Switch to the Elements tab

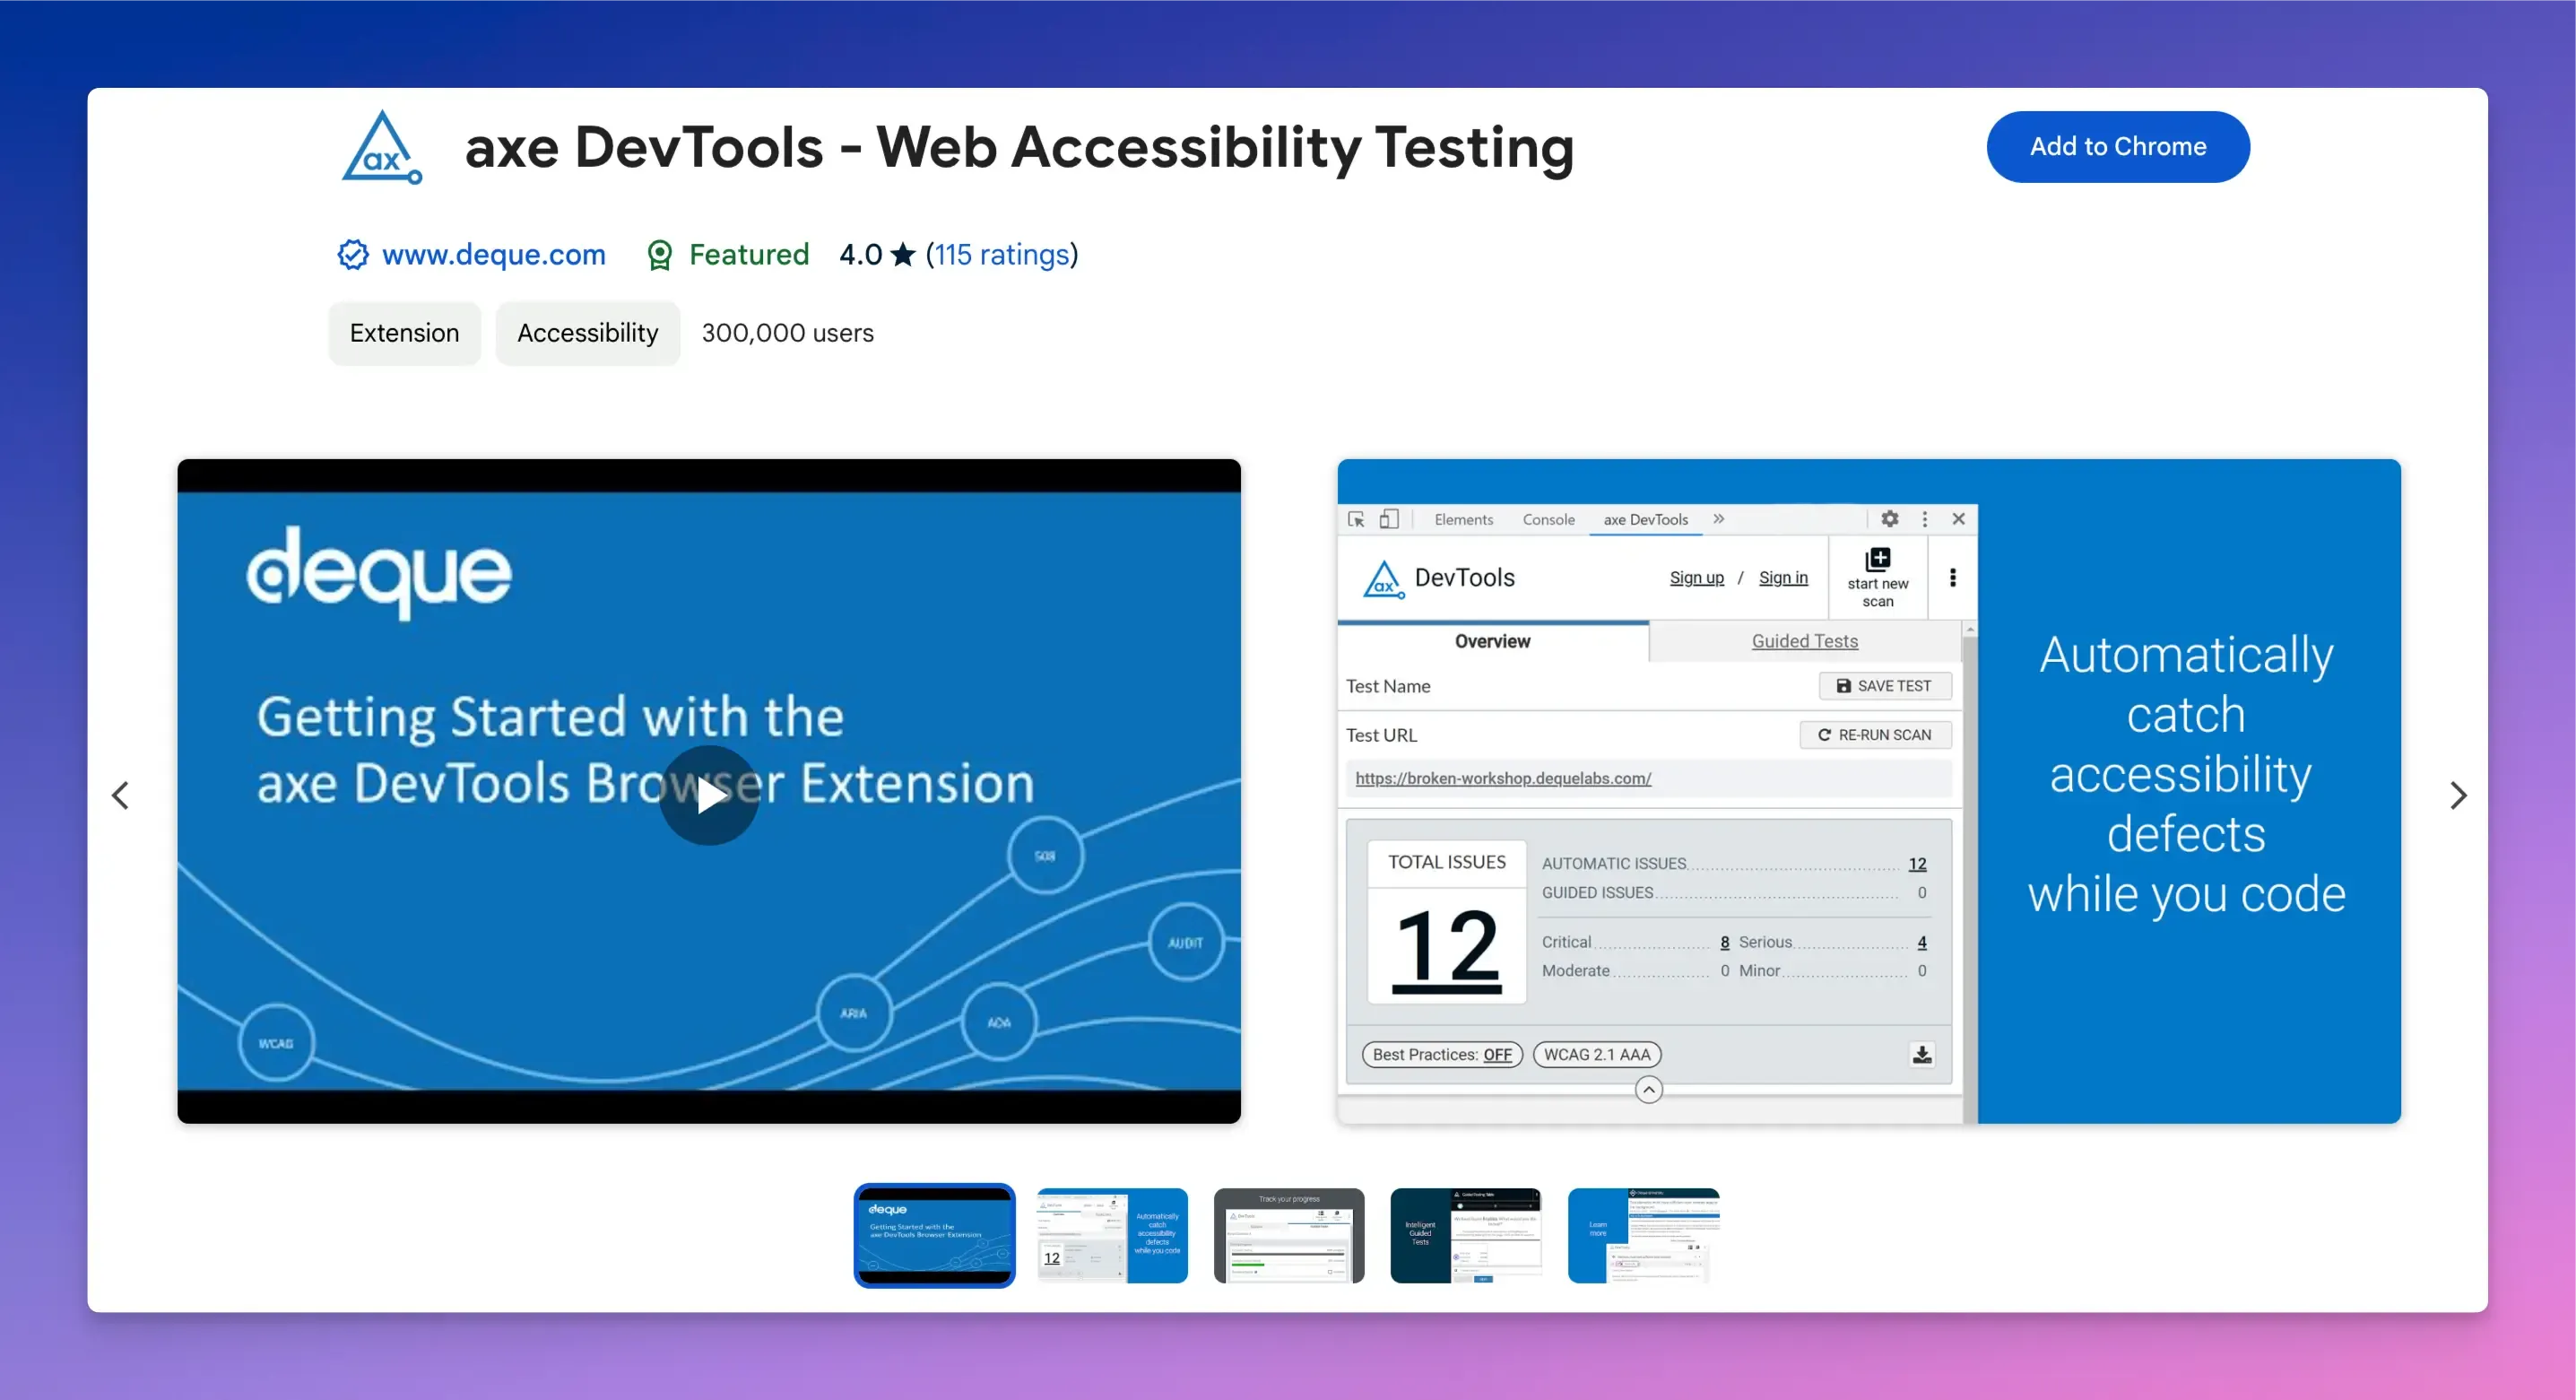click(x=1463, y=519)
